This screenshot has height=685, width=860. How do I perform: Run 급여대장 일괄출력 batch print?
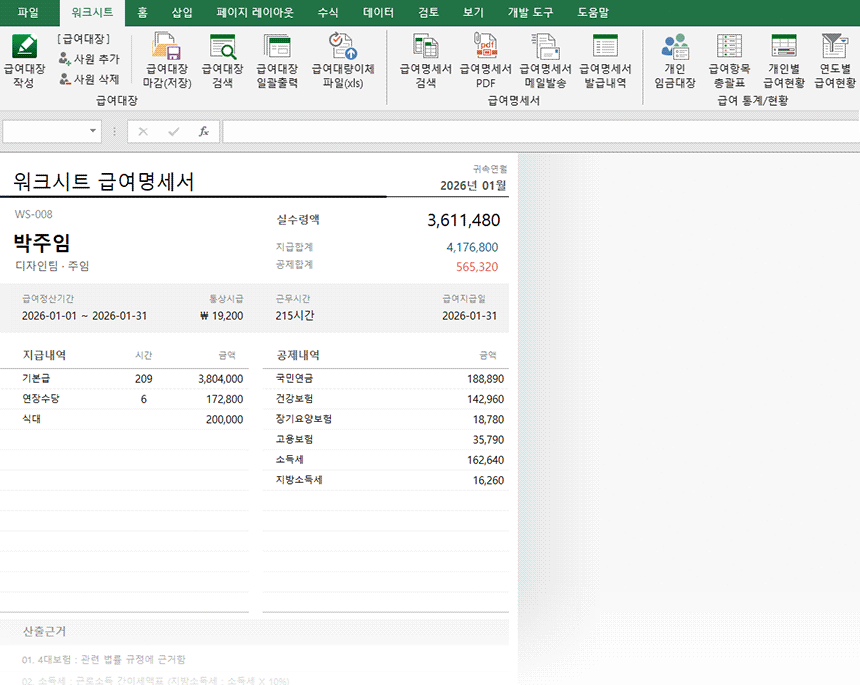click(277, 60)
